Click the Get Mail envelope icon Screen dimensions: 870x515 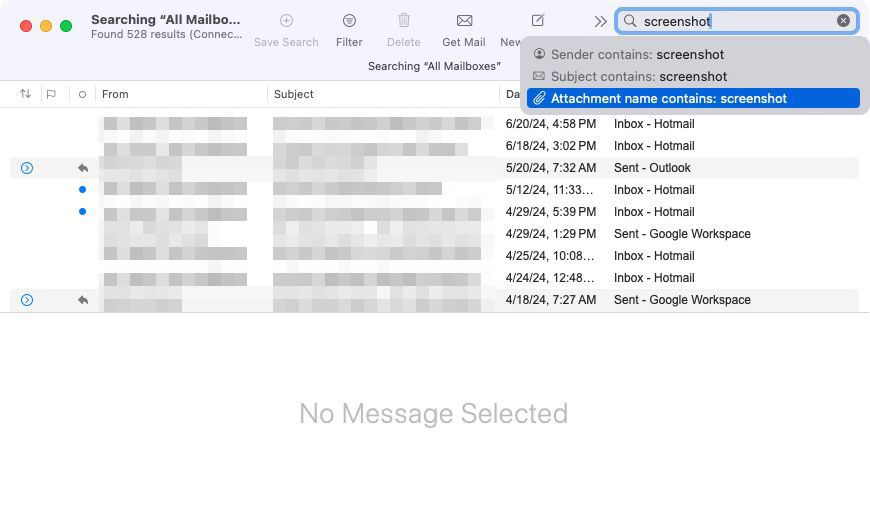tap(464, 21)
